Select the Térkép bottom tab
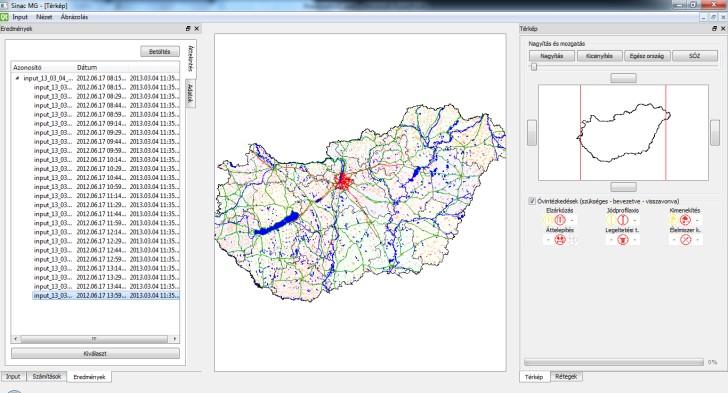 click(x=534, y=377)
